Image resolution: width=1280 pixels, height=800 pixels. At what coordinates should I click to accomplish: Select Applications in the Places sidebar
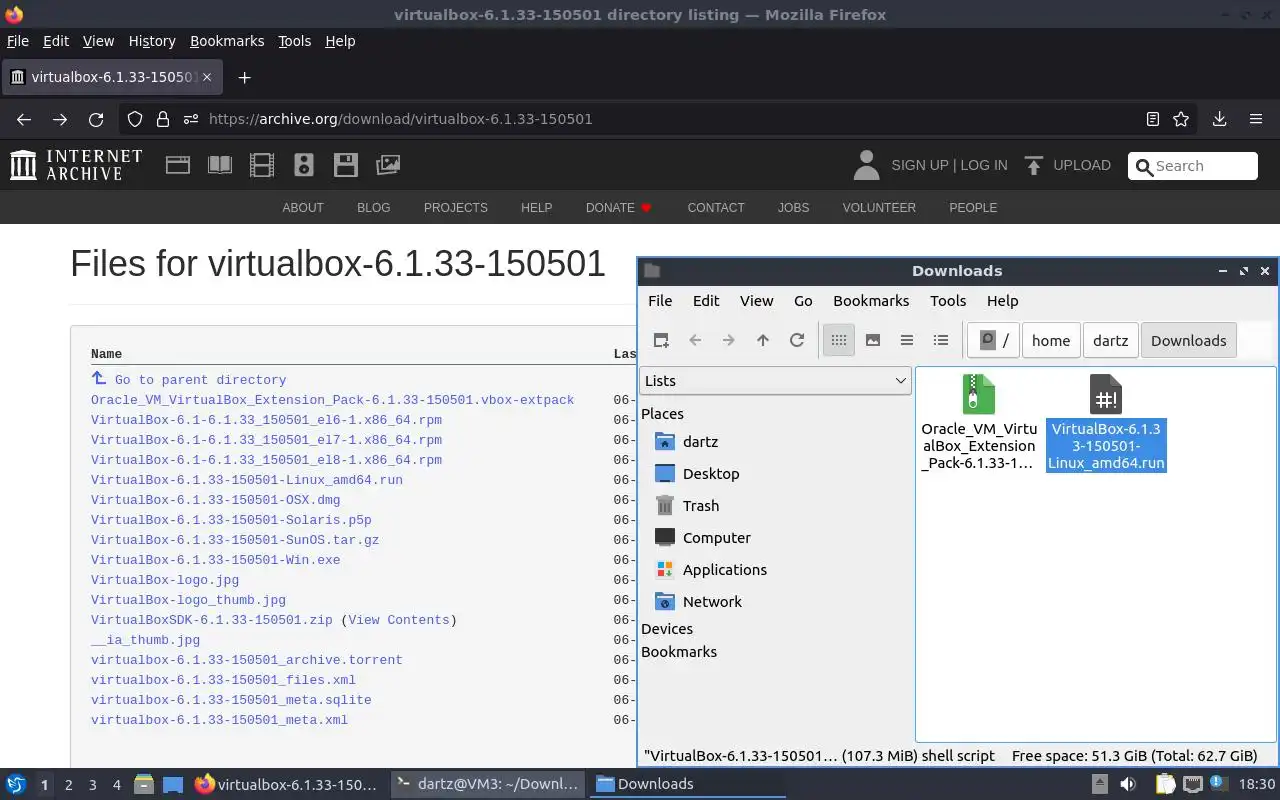tap(725, 570)
